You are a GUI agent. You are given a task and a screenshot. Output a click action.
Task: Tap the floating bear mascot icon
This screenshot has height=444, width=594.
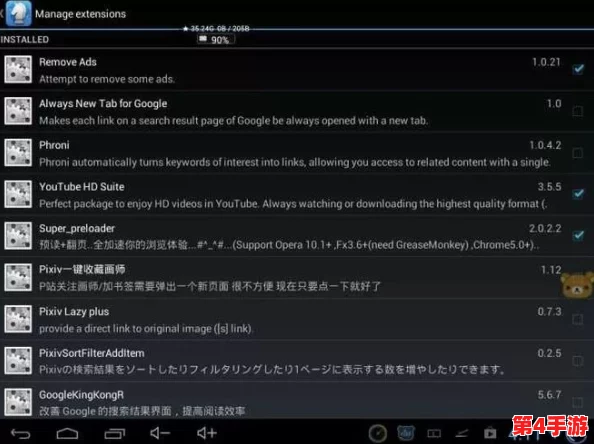(x=577, y=285)
